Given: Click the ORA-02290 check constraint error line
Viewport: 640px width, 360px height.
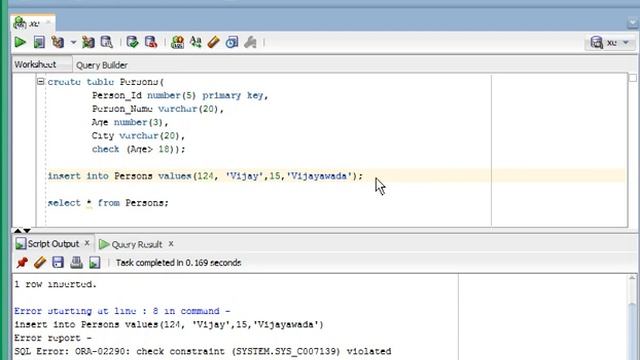Looking at the screenshot, I should tap(203, 351).
